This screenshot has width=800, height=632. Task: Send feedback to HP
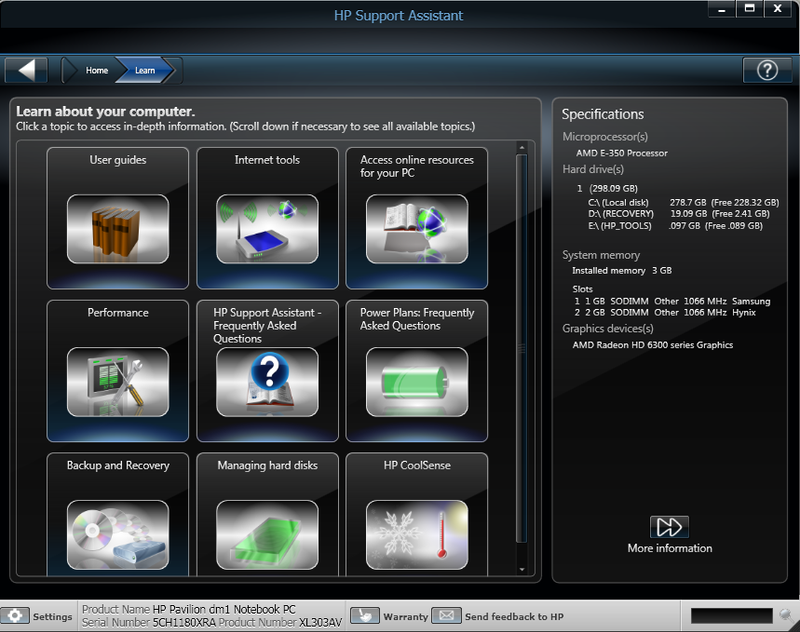pos(501,616)
